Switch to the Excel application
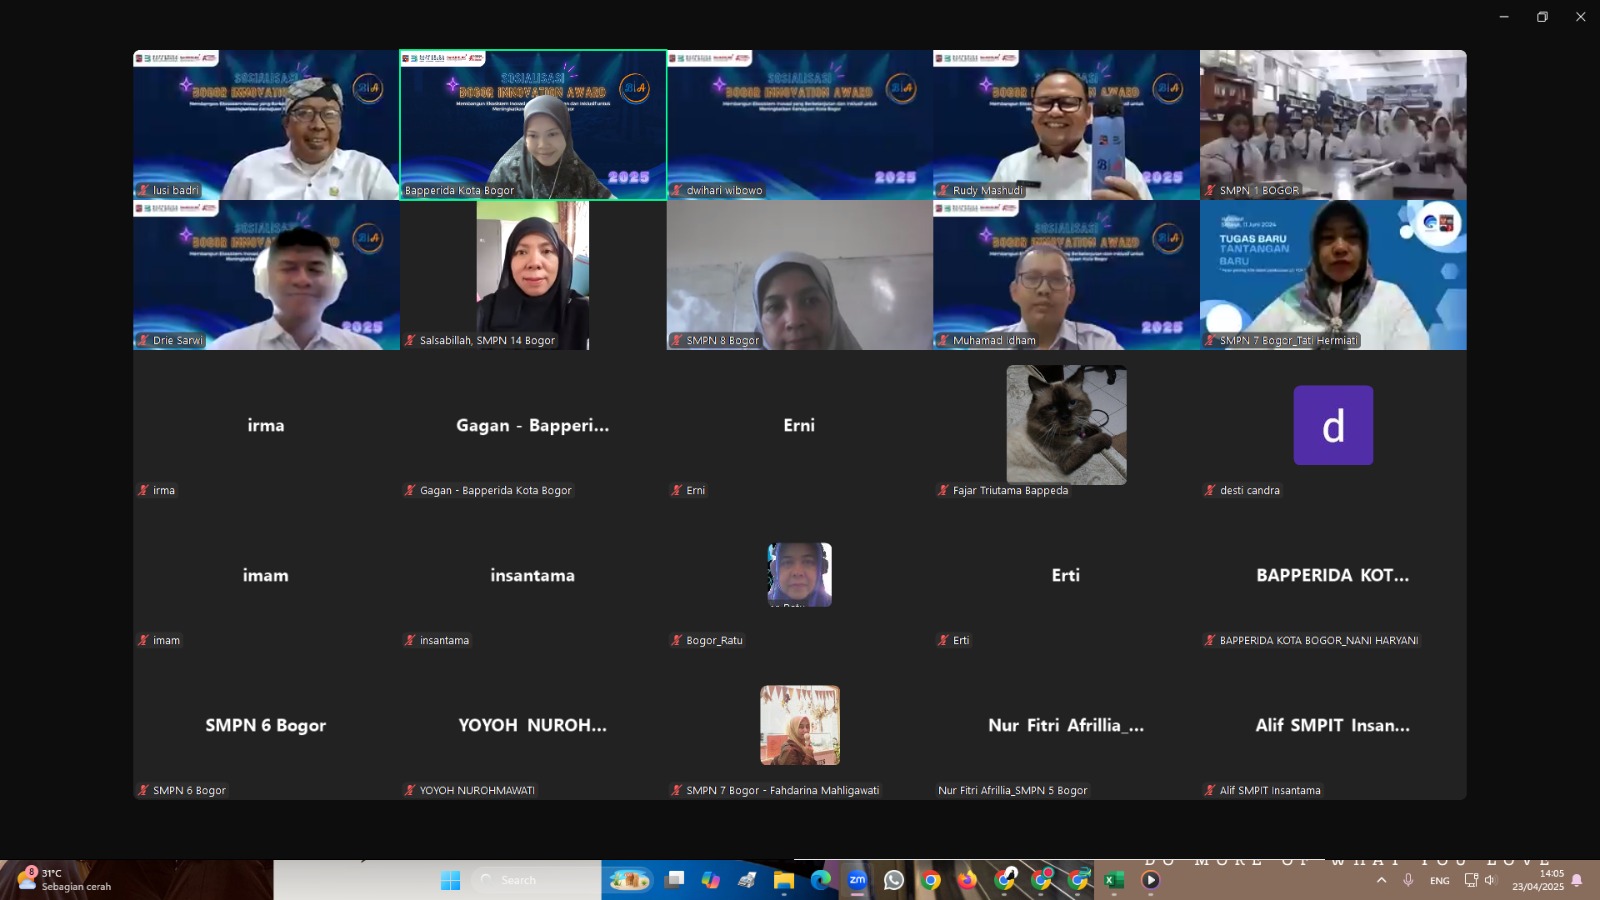Screen dimensions: 1600x900 (1114, 880)
